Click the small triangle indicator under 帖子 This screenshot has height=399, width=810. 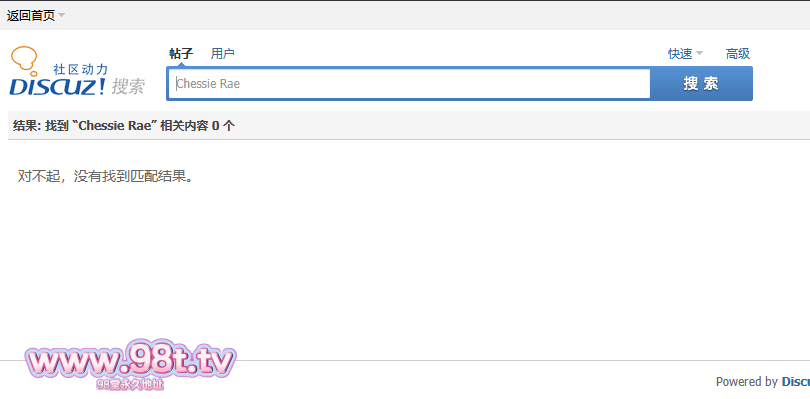click(181, 64)
